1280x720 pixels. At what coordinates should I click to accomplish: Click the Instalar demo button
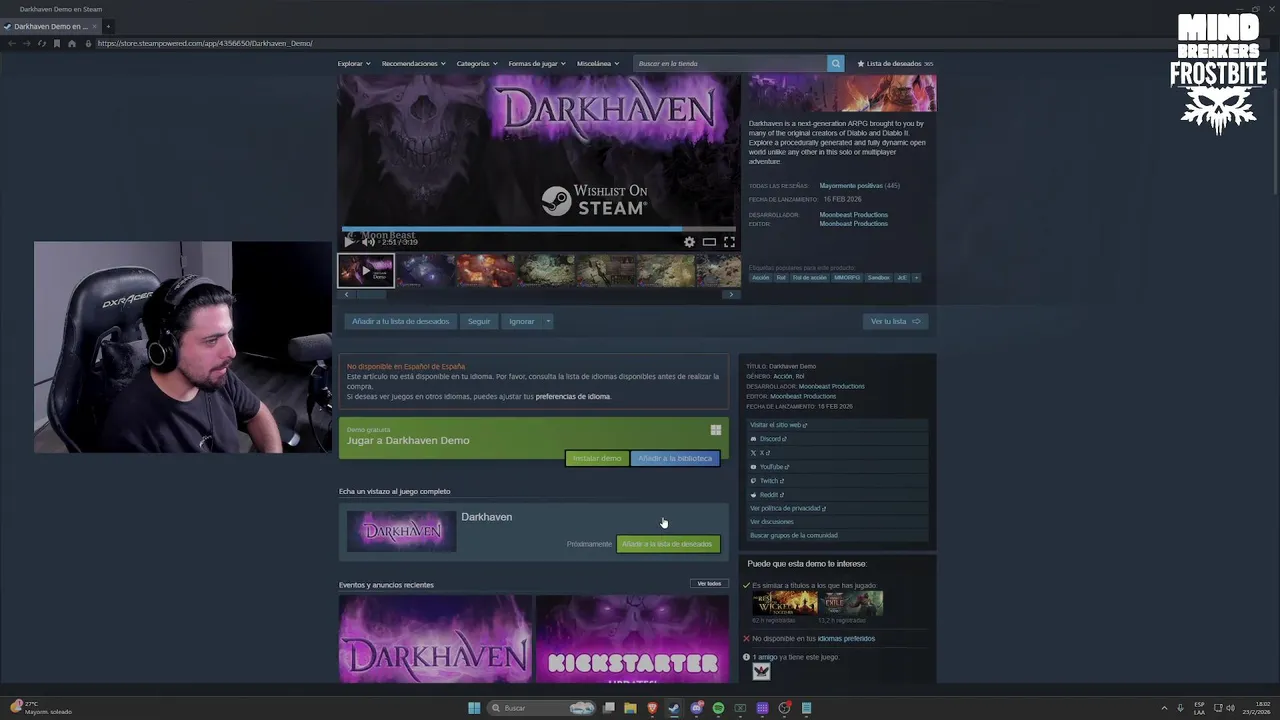[597, 458]
